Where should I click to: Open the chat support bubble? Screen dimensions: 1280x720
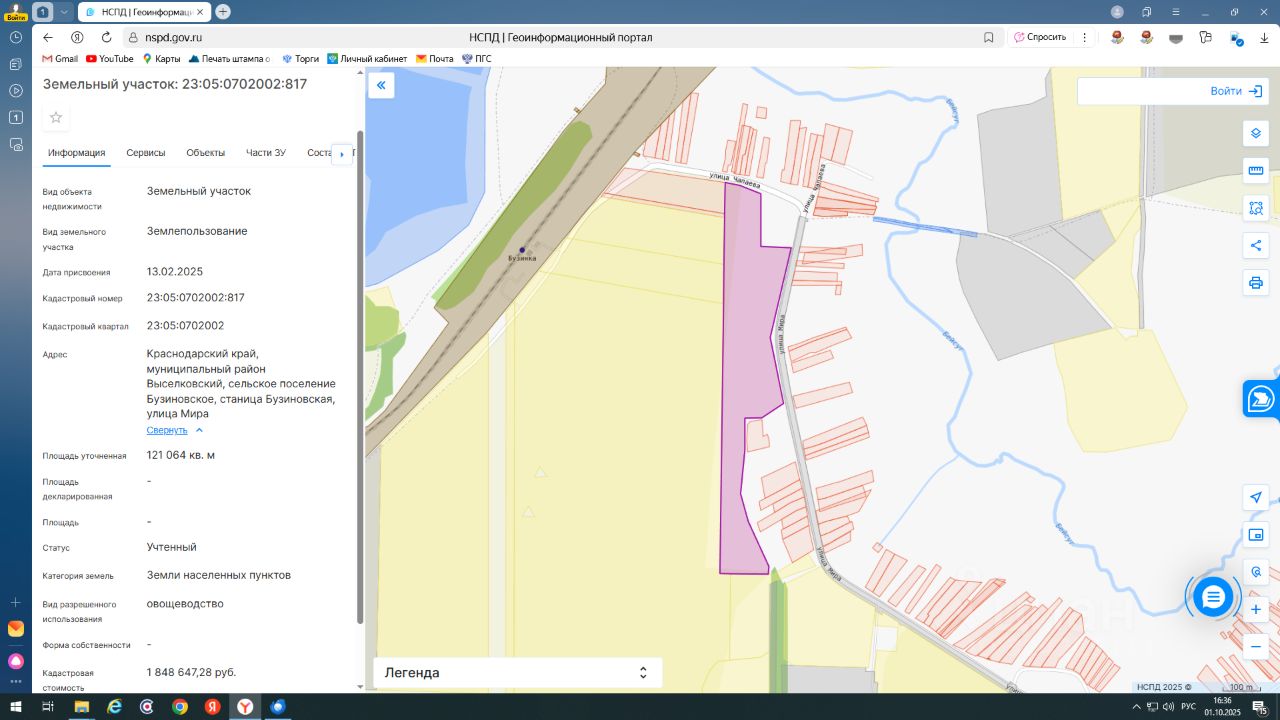1213,597
